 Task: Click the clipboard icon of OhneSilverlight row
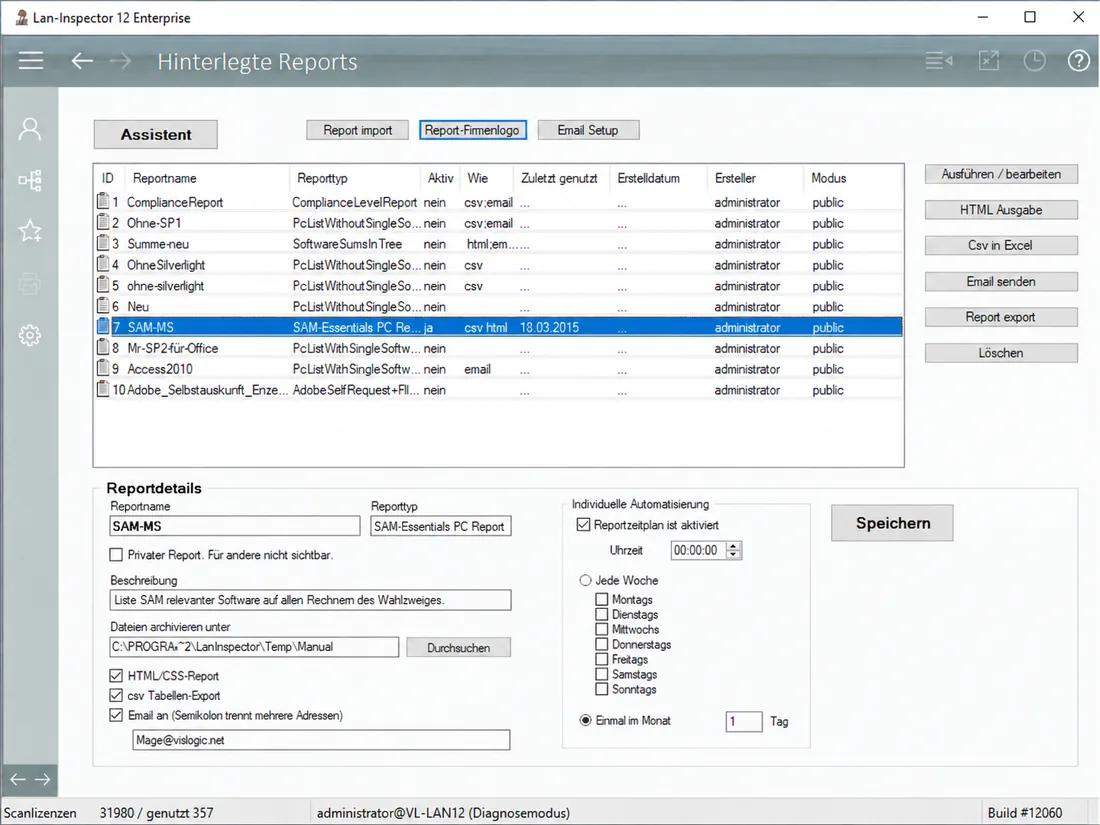tap(103, 264)
